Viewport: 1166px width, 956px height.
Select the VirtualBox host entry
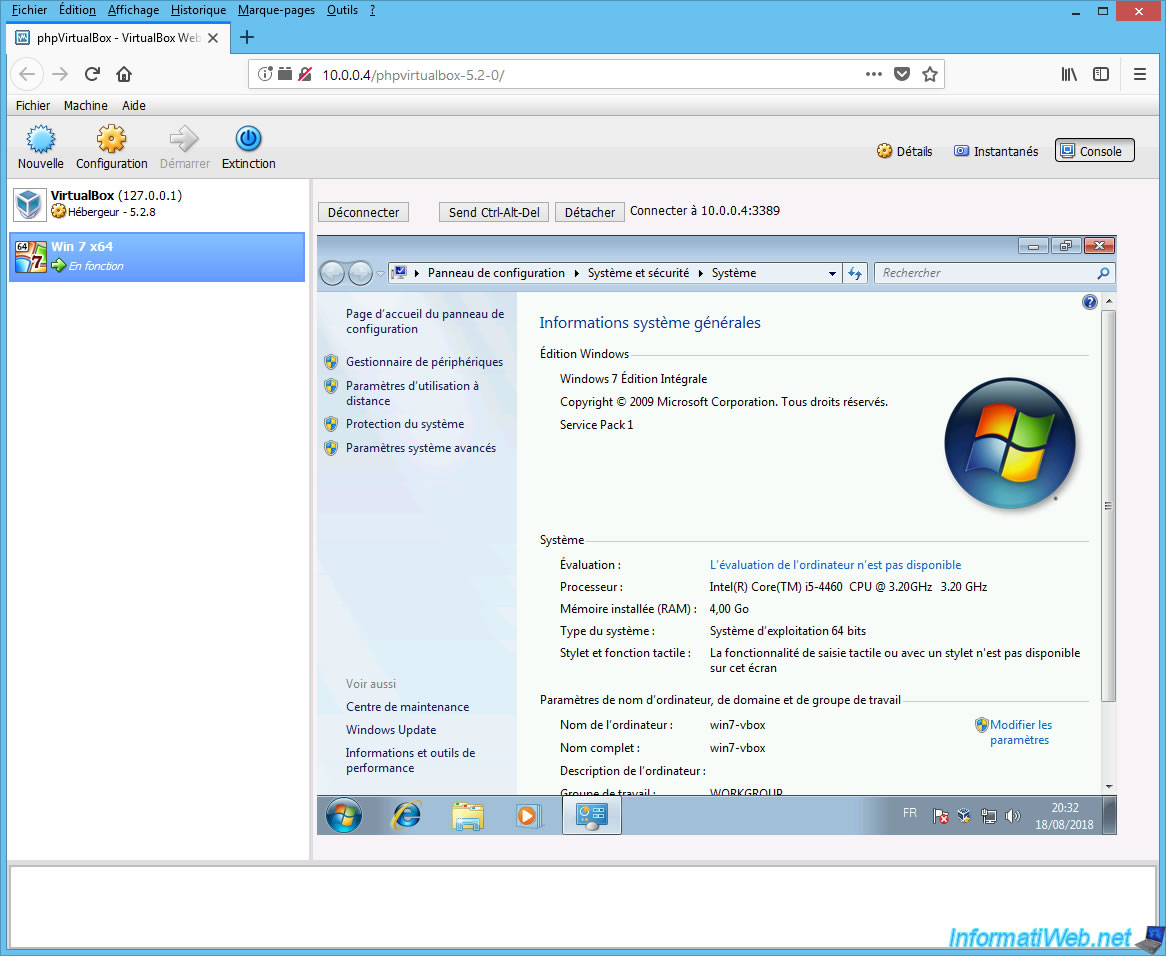[x=157, y=204]
